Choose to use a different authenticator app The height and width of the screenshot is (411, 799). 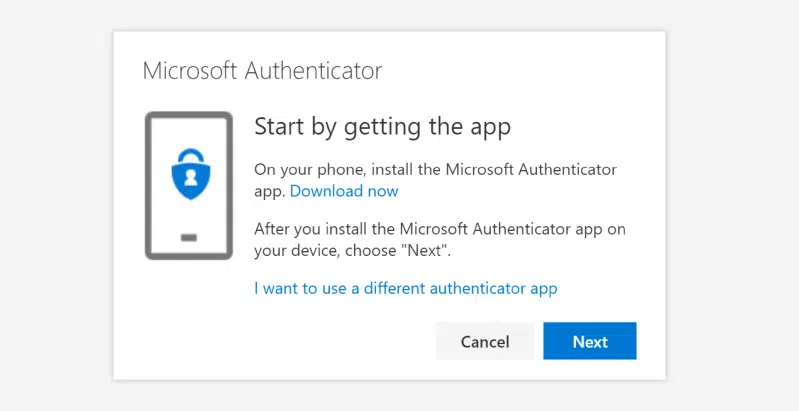(x=406, y=288)
